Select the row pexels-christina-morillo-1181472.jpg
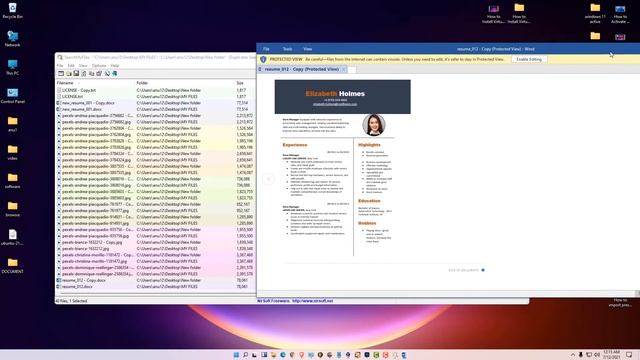 click(x=156, y=261)
